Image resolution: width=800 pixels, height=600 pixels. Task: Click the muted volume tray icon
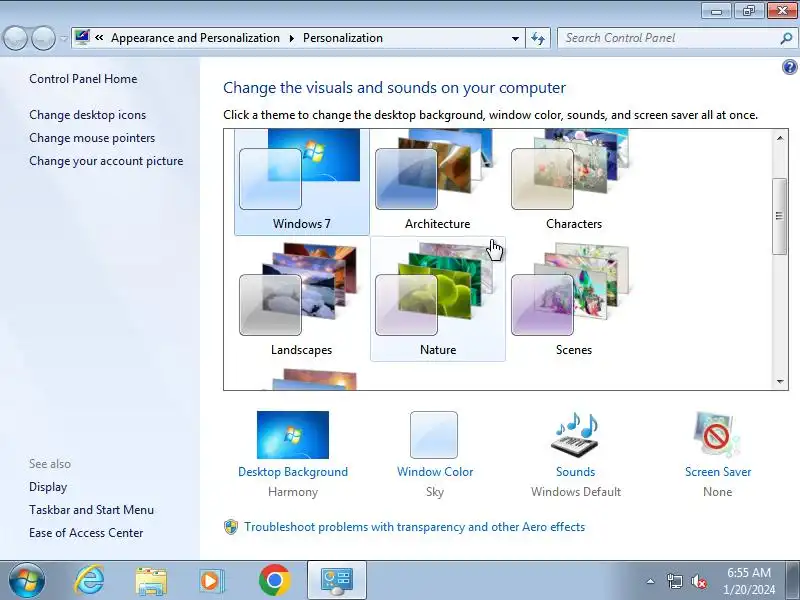pos(699,581)
